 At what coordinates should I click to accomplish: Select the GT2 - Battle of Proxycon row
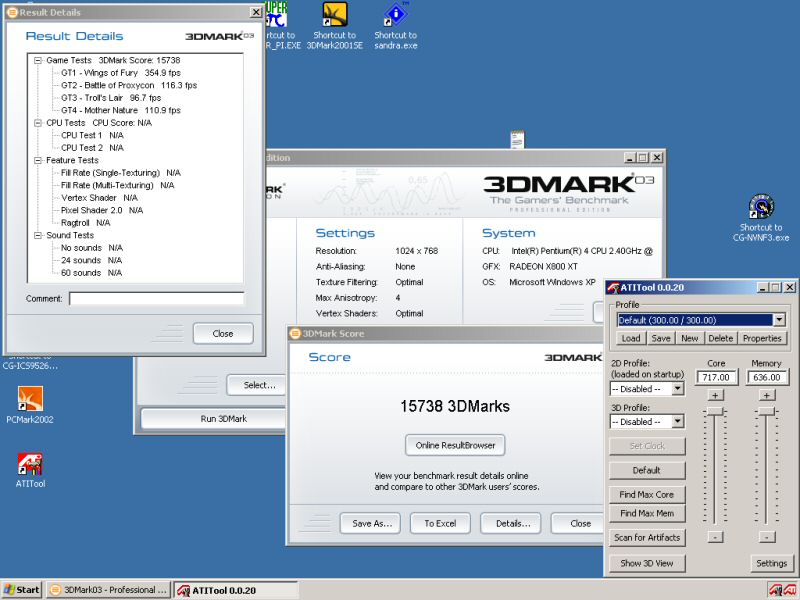[x=129, y=85]
